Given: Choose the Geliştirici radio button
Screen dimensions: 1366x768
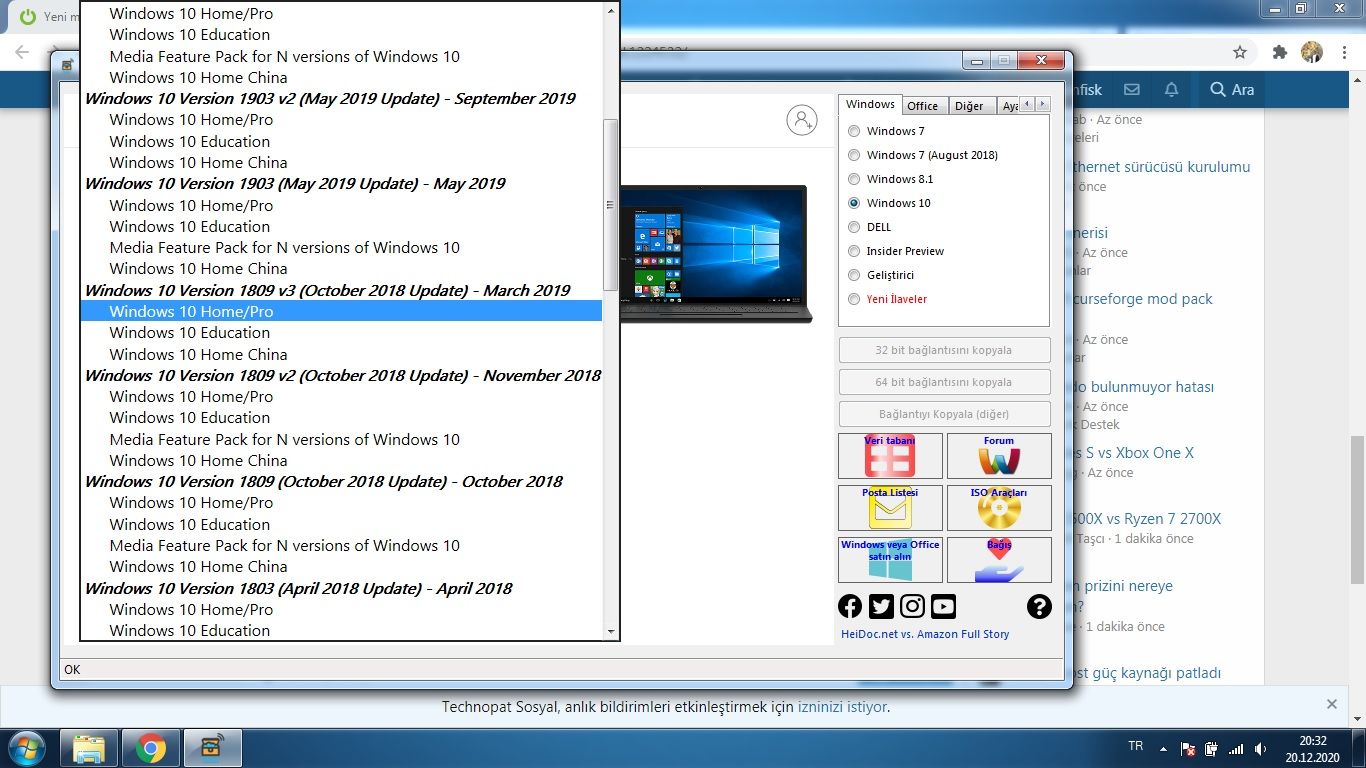Looking at the screenshot, I should 854,275.
